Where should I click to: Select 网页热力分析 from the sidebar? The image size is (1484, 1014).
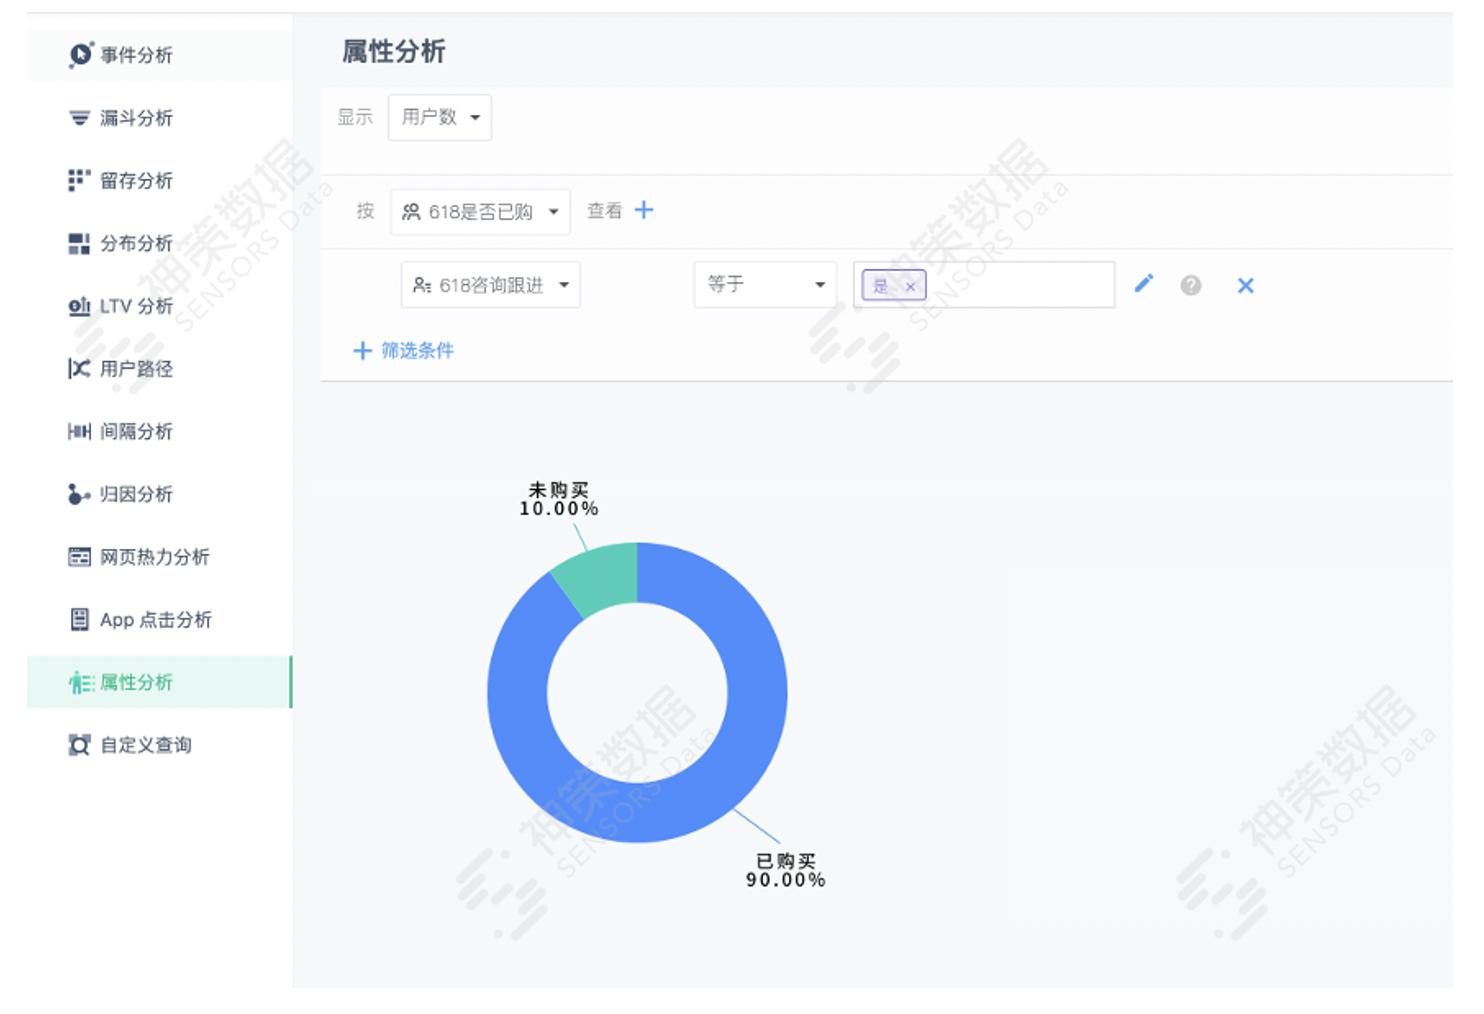pos(152,557)
